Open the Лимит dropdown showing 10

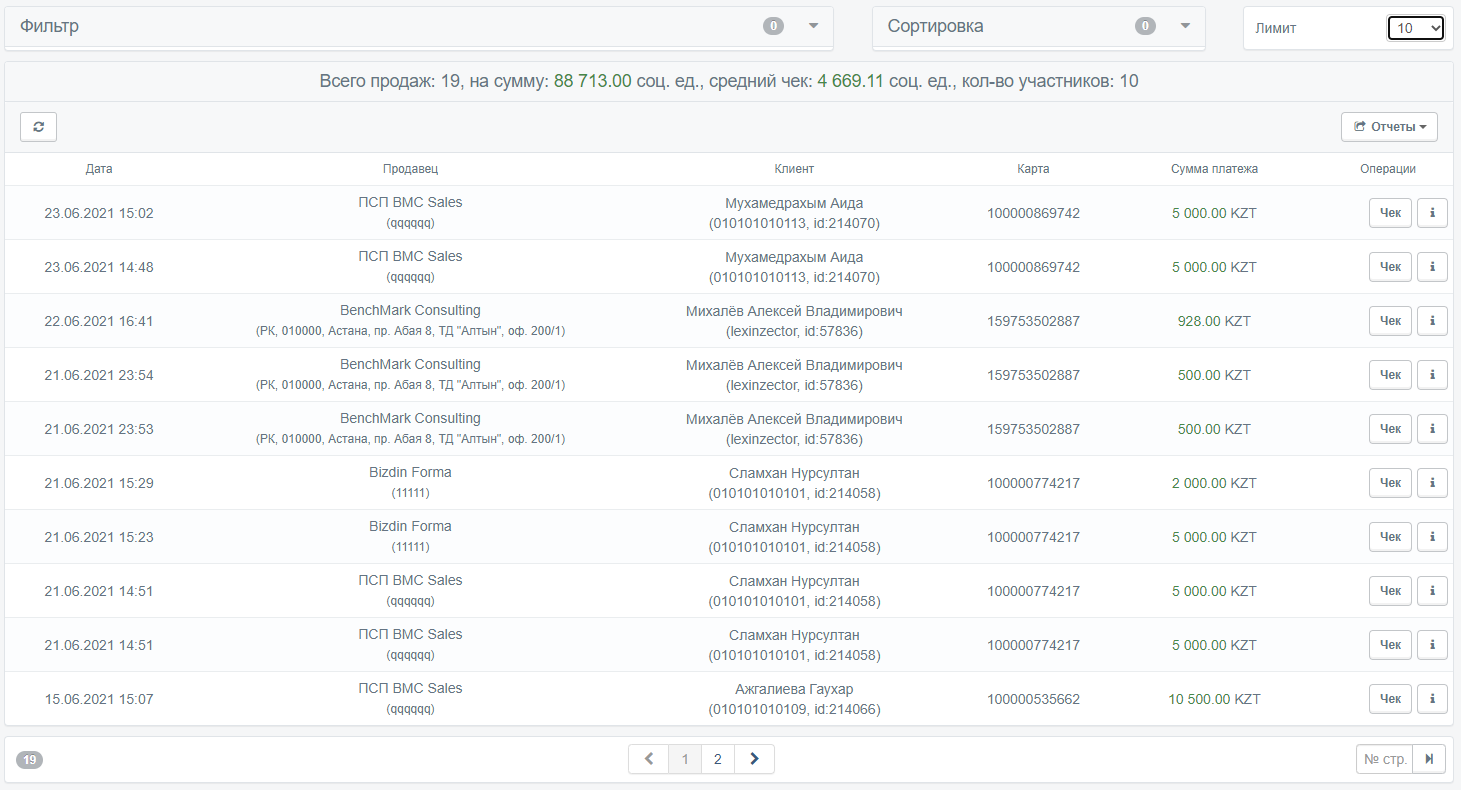(1416, 28)
